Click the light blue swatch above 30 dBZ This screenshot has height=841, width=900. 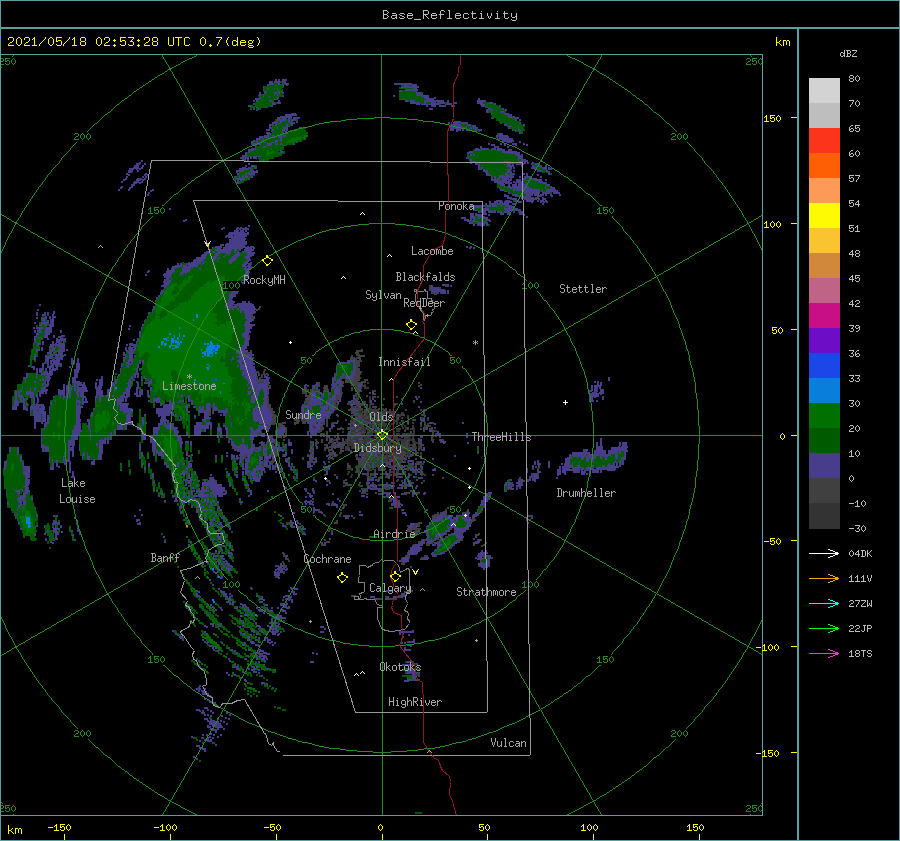[824, 390]
